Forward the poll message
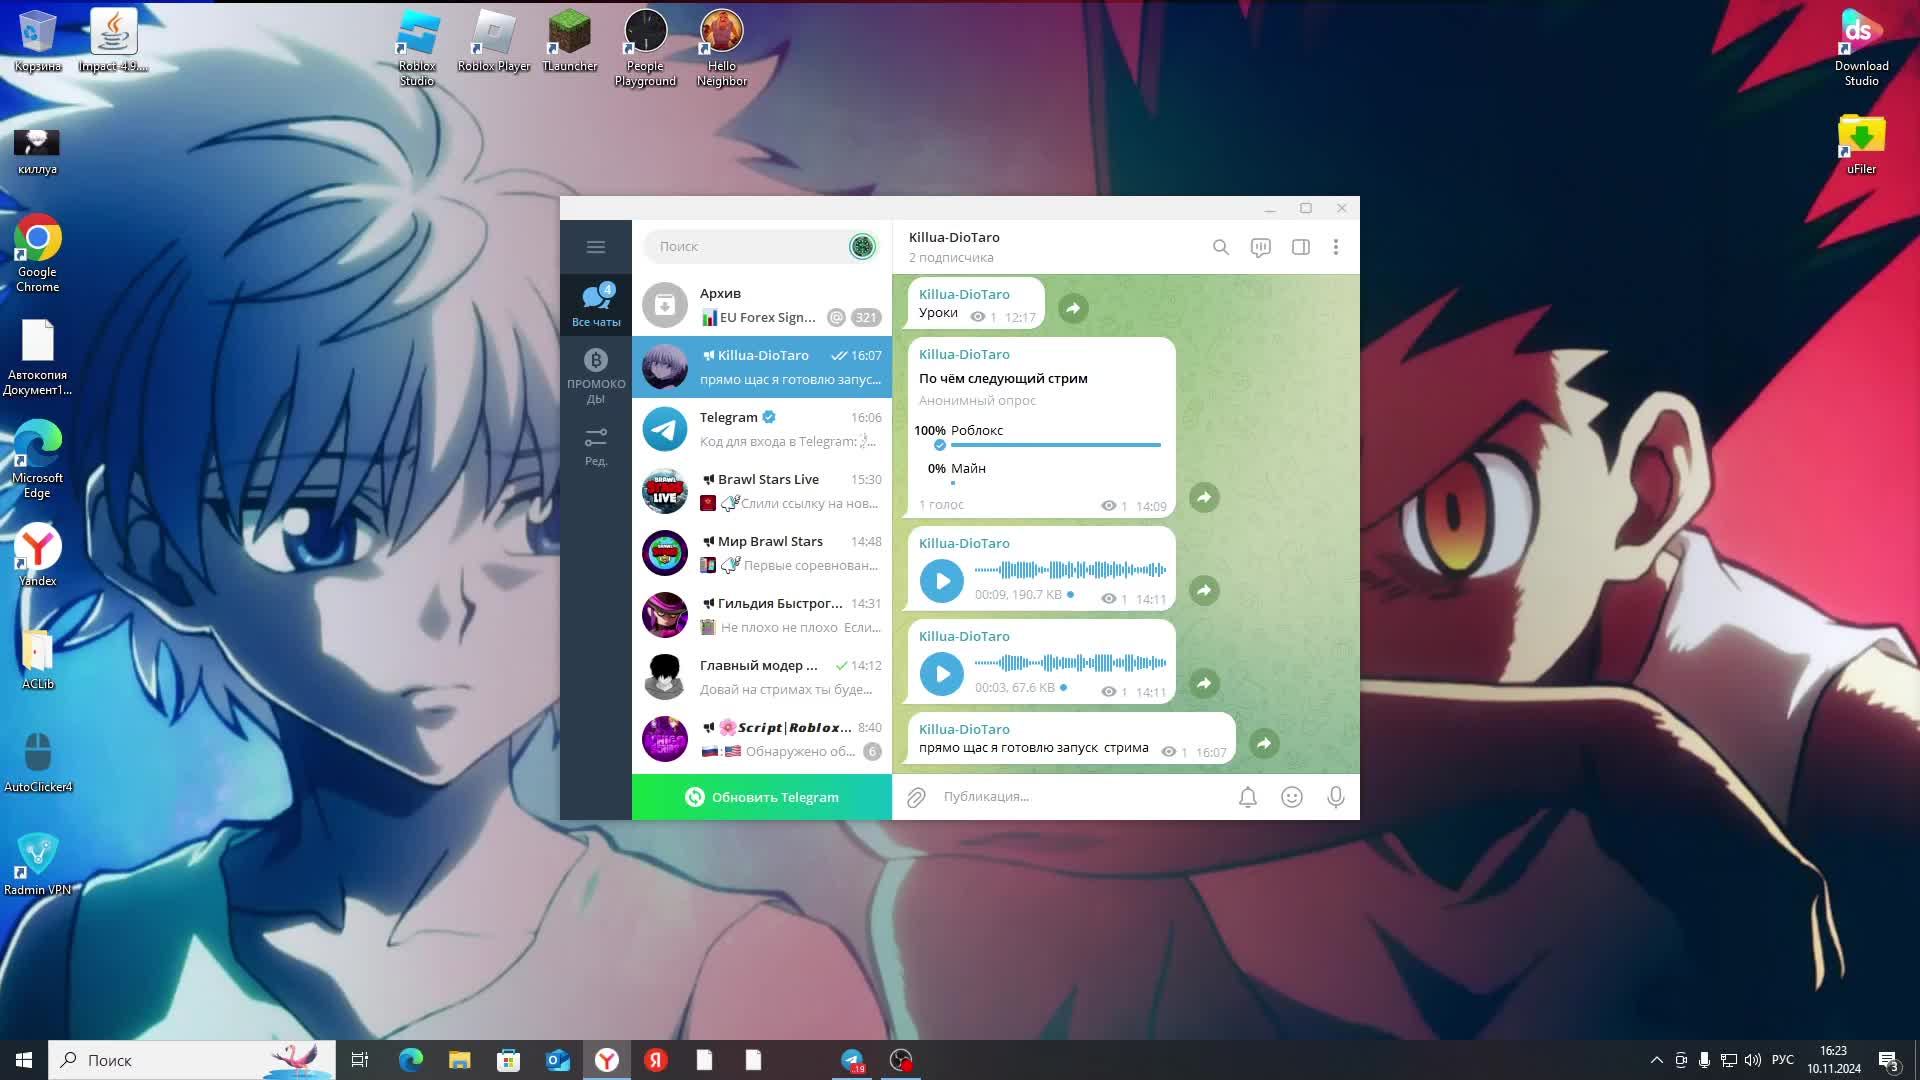The image size is (1920, 1080). coord(1204,498)
